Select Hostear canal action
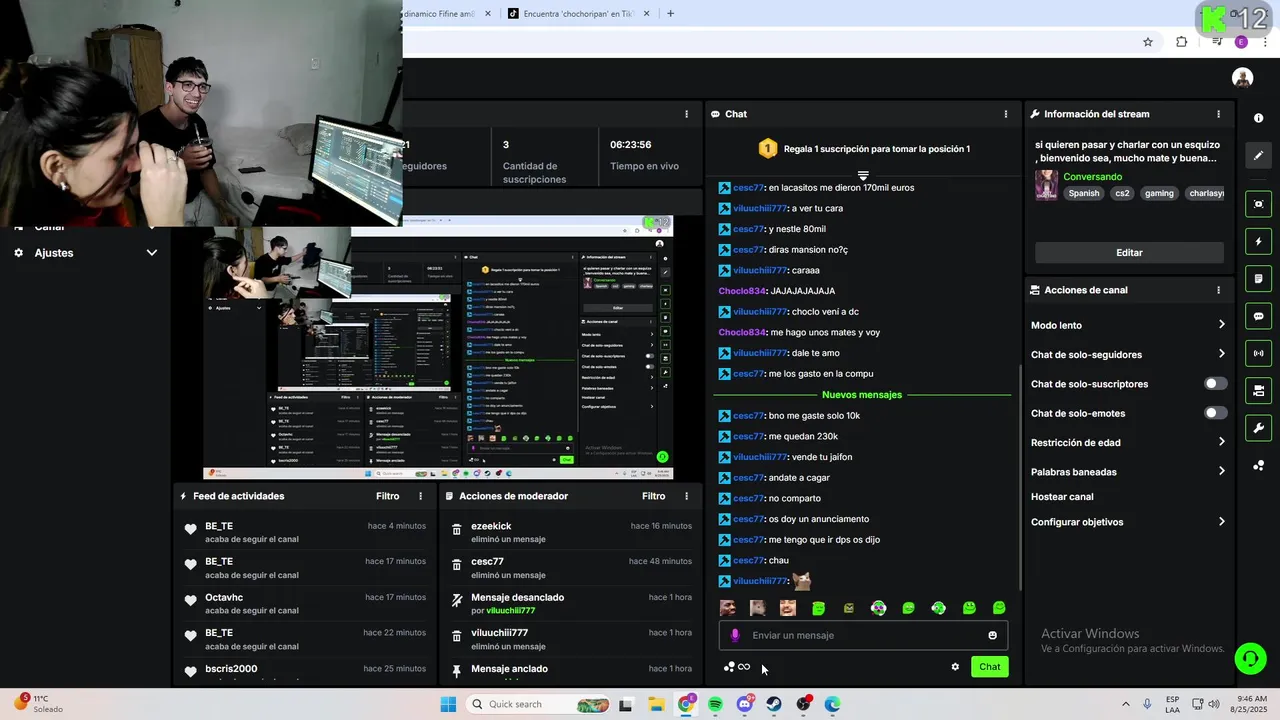Viewport: 1280px width, 720px height. [x=1062, y=497]
